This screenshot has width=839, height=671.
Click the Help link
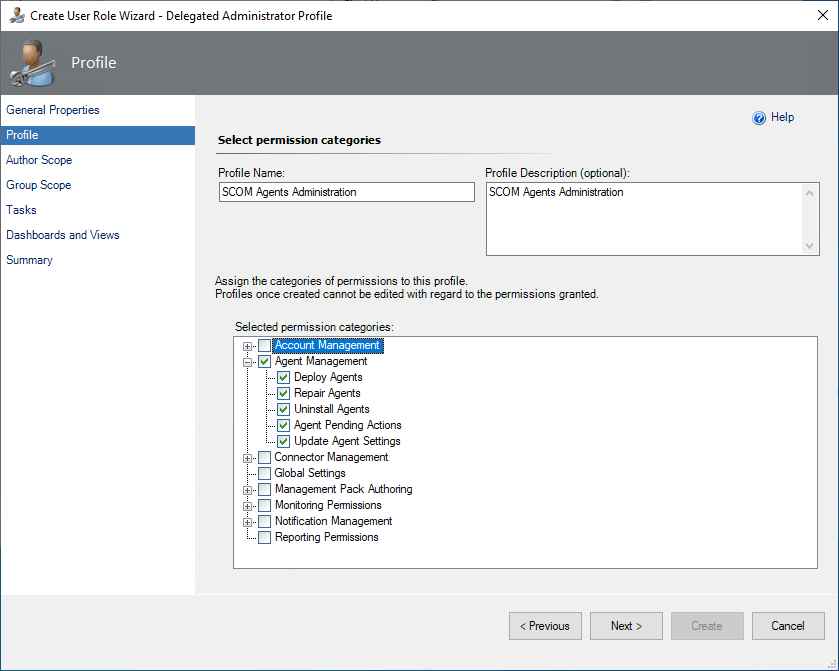tap(782, 117)
